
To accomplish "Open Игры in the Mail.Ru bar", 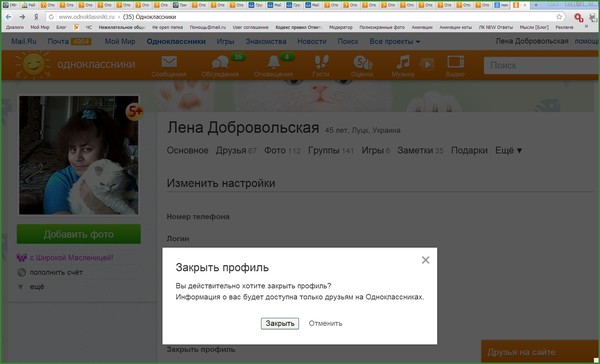I will tap(225, 41).
